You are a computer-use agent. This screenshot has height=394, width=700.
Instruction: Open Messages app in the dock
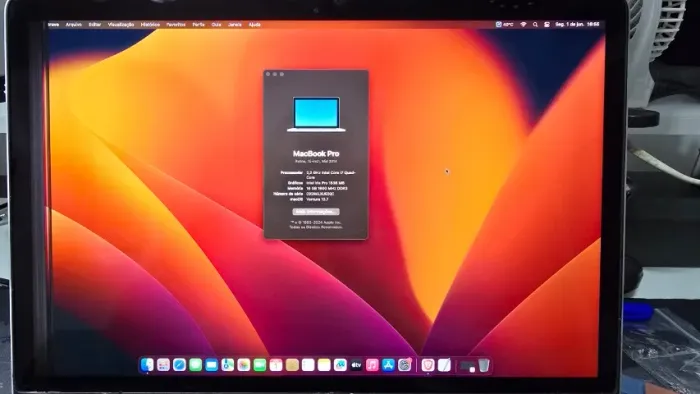click(x=196, y=365)
